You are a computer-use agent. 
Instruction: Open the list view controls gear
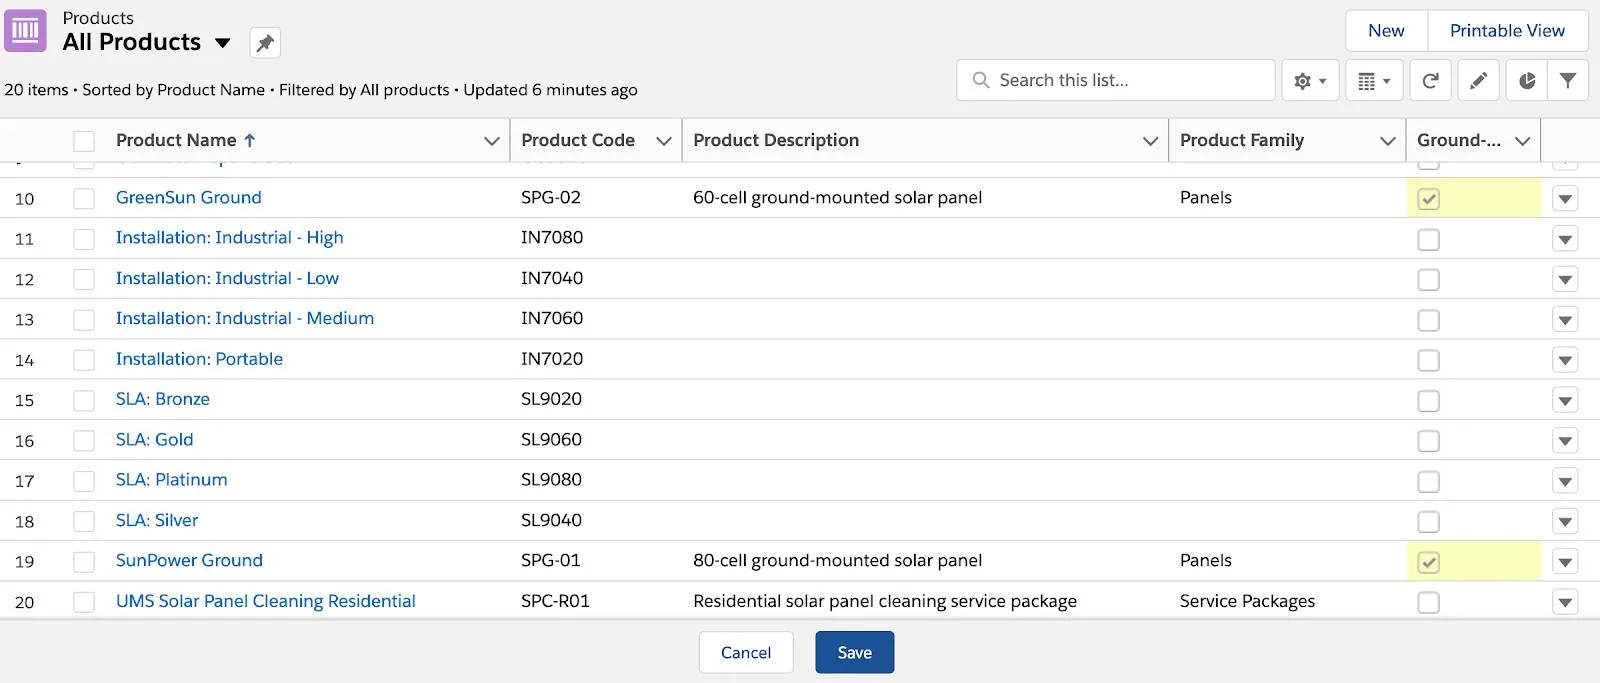pyautogui.click(x=1310, y=81)
